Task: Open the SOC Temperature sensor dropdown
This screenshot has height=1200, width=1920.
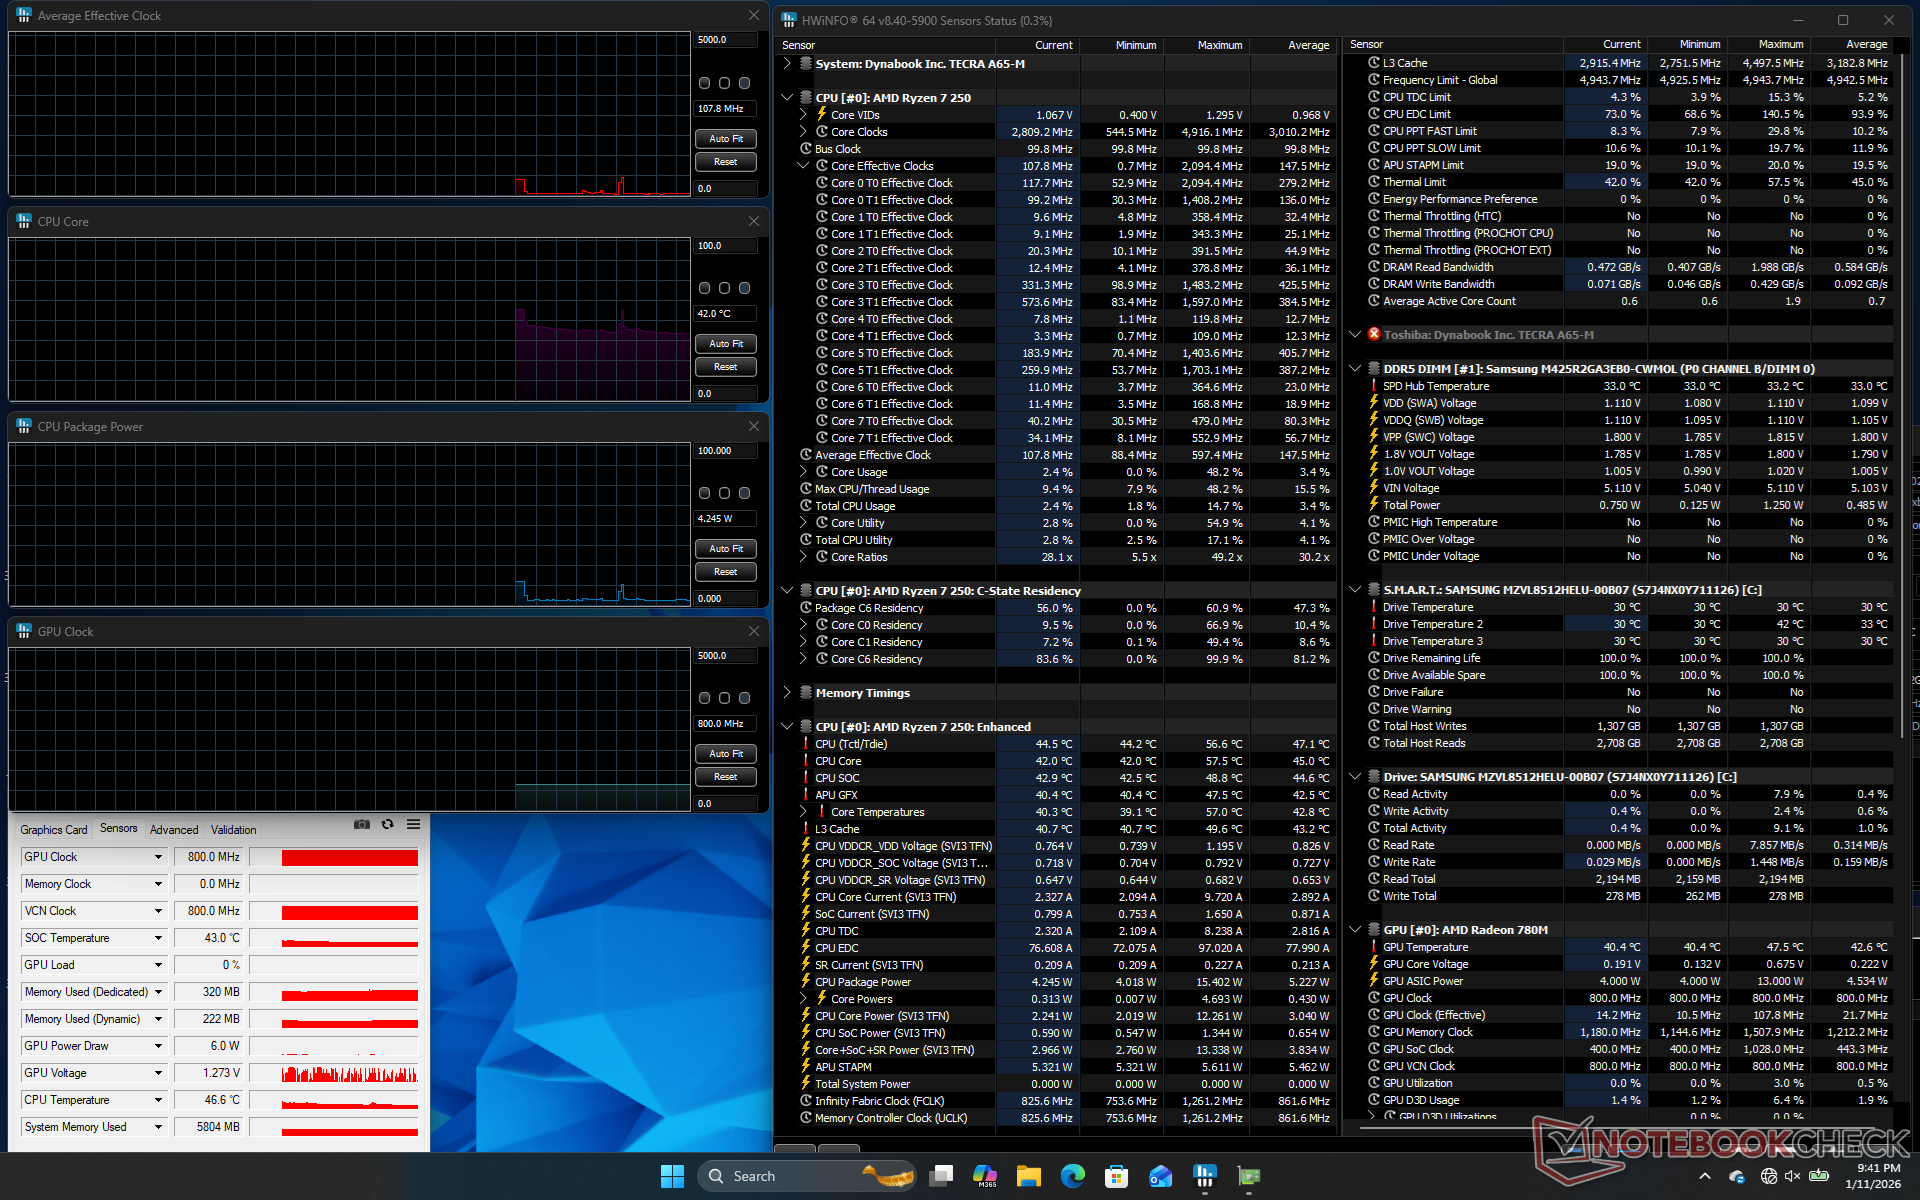Action: 158,938
